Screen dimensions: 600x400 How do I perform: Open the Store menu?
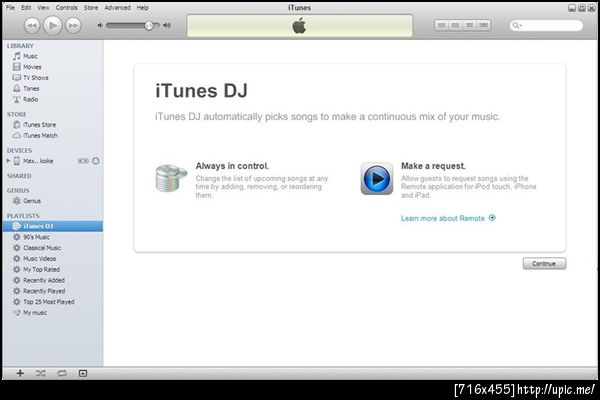pos(91,8)
